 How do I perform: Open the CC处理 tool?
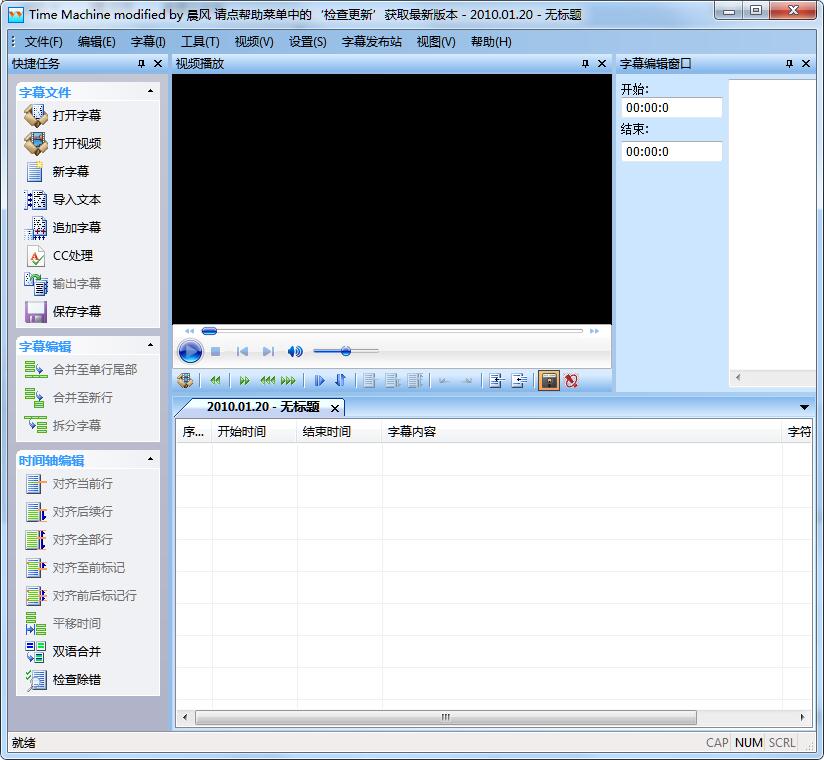[36, 255]
